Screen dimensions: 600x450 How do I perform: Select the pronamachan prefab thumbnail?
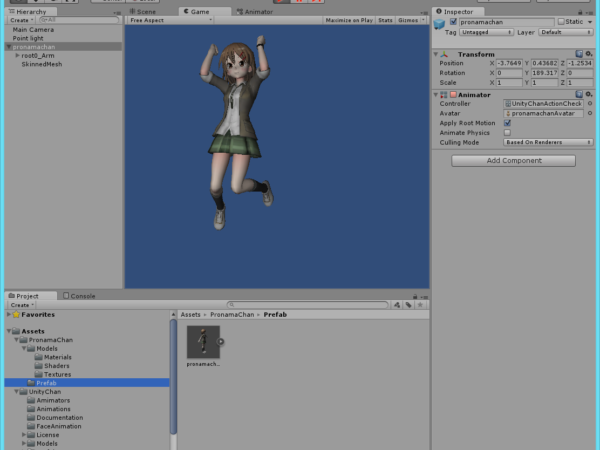[x=203, y=342]
